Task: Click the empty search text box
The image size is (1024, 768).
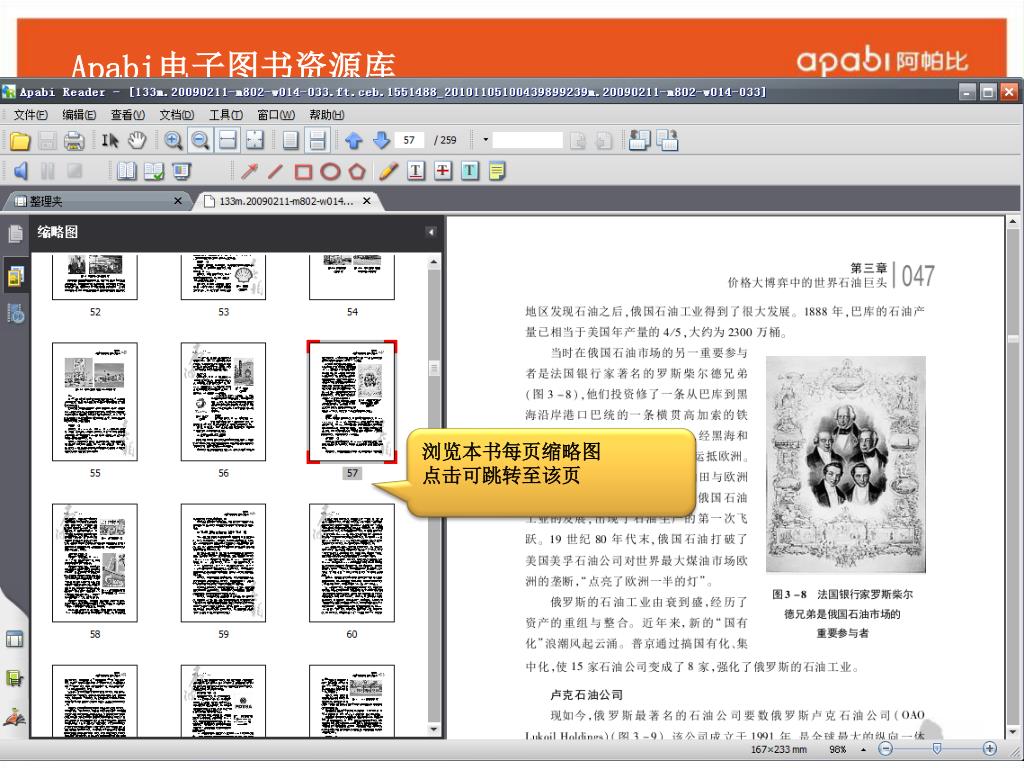Action: (528, 140)
